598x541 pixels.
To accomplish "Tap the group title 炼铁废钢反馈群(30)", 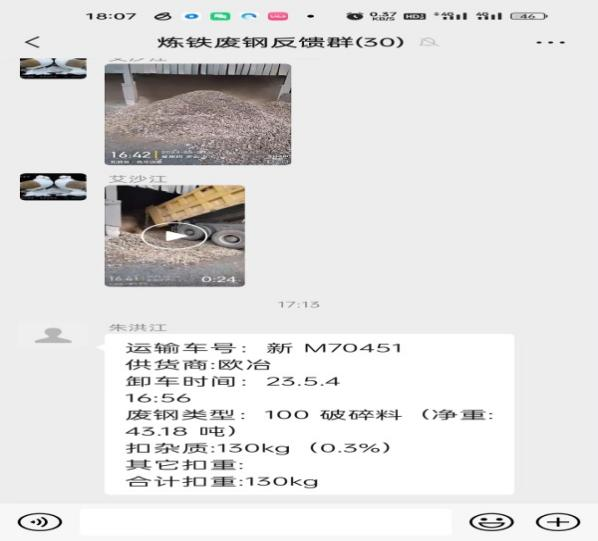I will (281, 42).
